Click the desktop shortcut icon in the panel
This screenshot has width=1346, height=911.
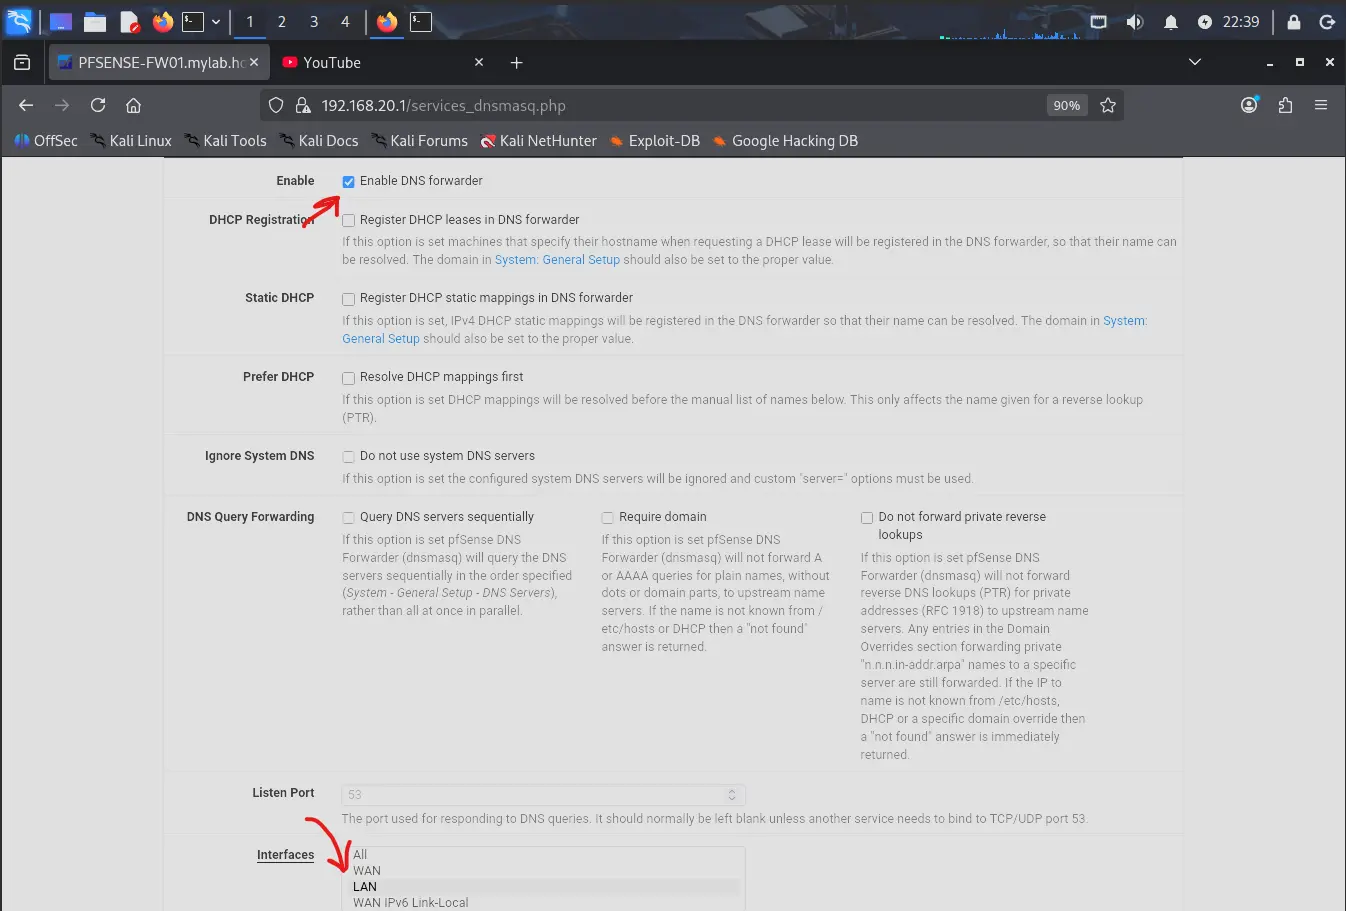[x=60, y=21]
